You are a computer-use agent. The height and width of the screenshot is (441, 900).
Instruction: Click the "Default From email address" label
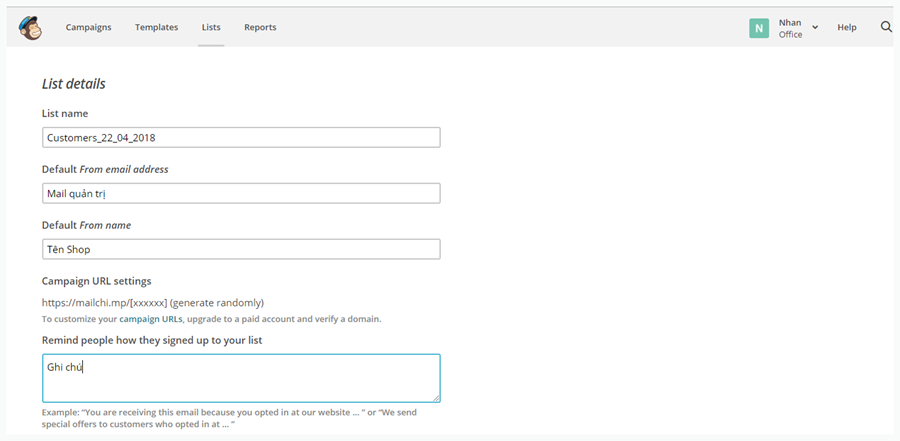tap(105, 169)
